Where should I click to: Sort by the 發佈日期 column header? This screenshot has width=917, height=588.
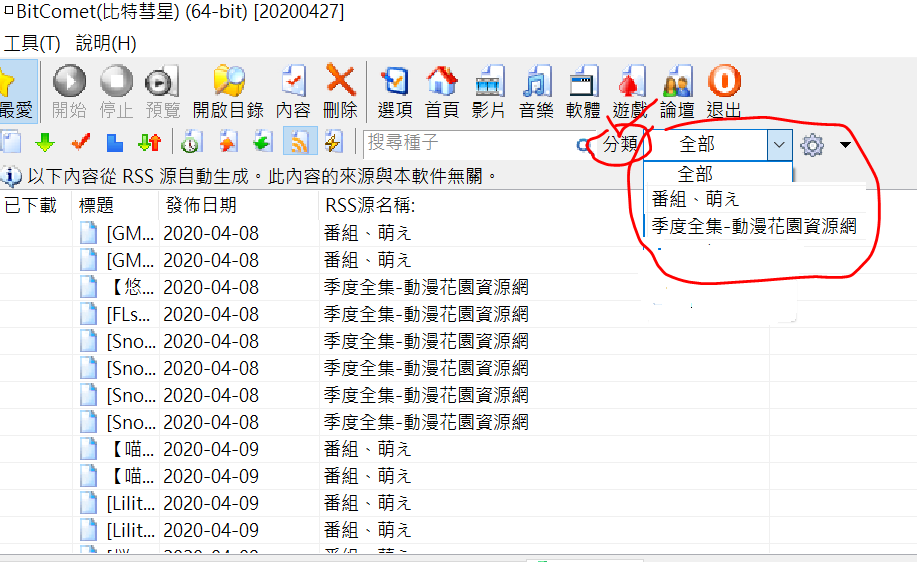(239, 205)
